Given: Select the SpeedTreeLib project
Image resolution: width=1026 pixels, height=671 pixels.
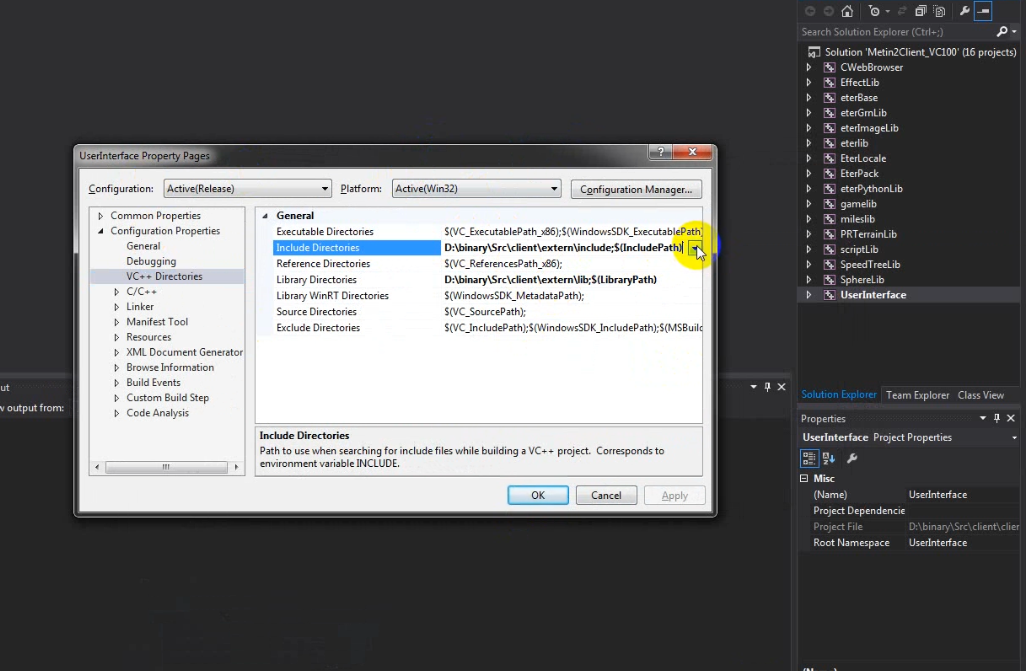Looking at the screenshot, I should [x=870, y=264].
